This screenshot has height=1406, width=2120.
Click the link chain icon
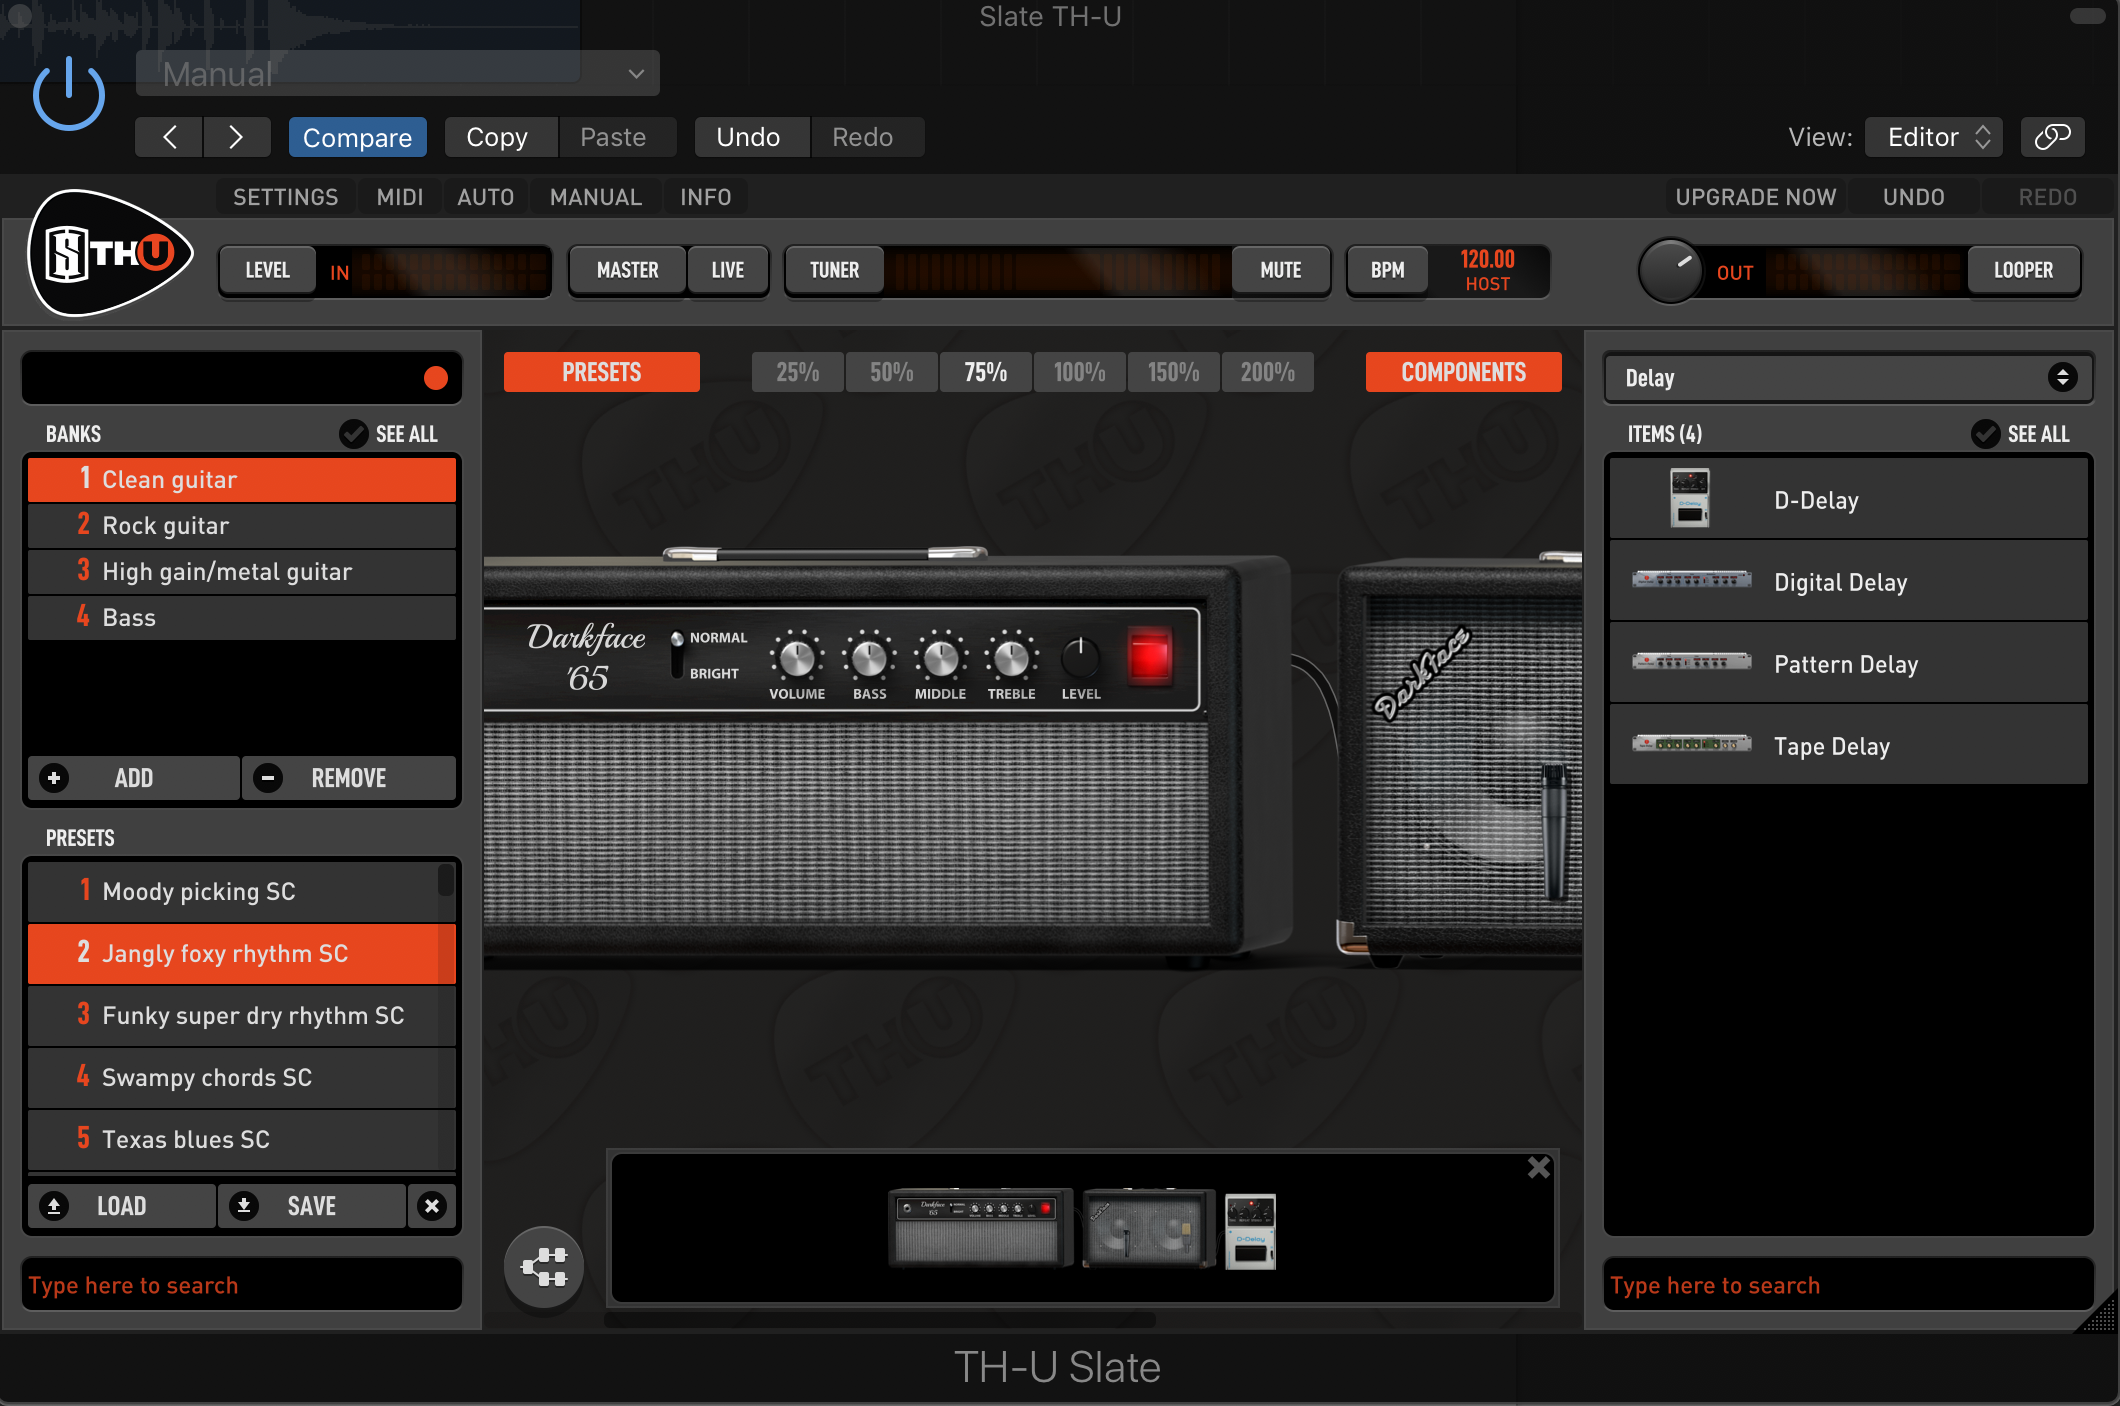(x=2052, y=137)
